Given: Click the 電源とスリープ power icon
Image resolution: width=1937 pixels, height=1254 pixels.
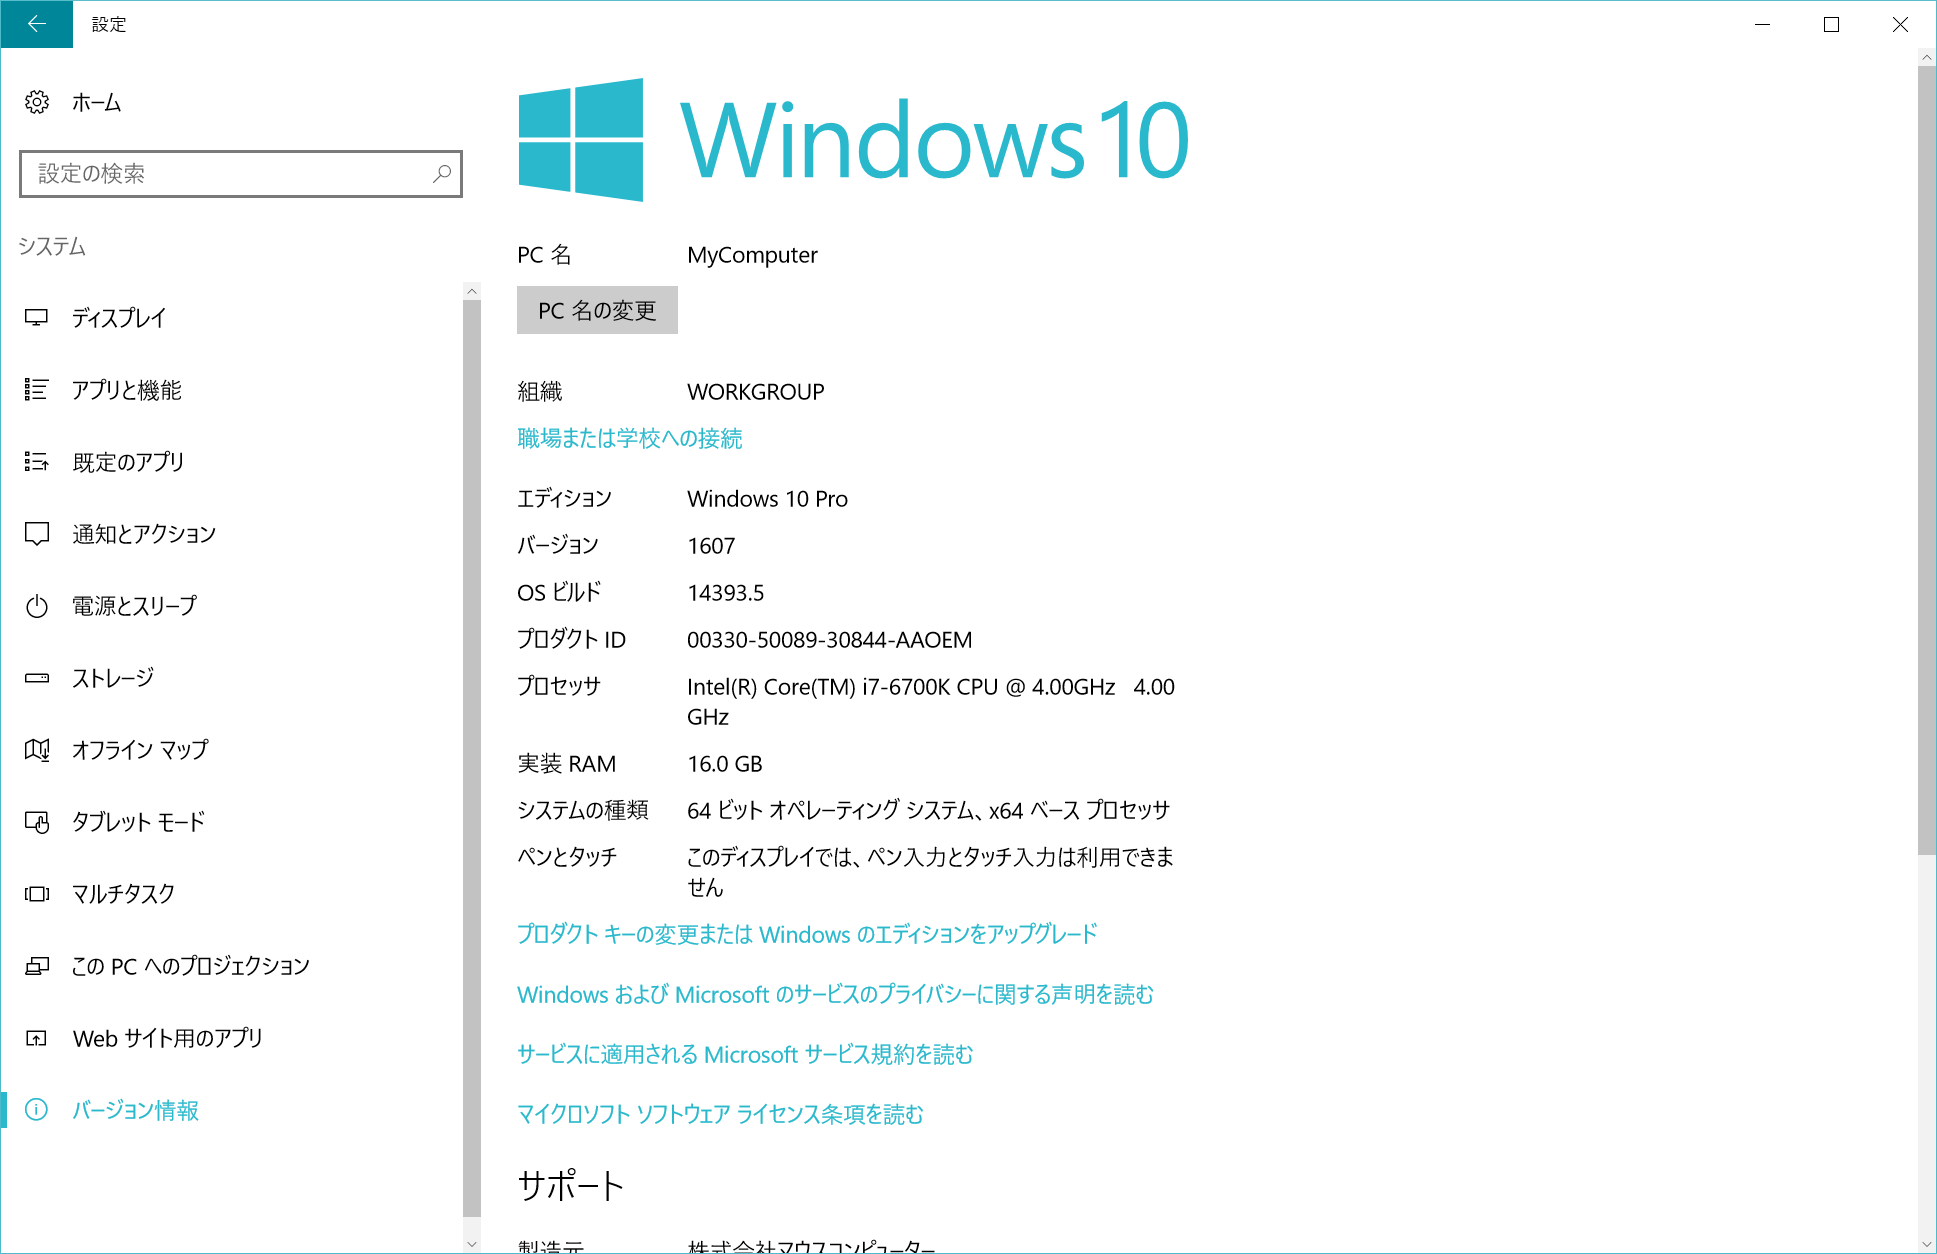Looking at the screenshot, I should [37, 606].
